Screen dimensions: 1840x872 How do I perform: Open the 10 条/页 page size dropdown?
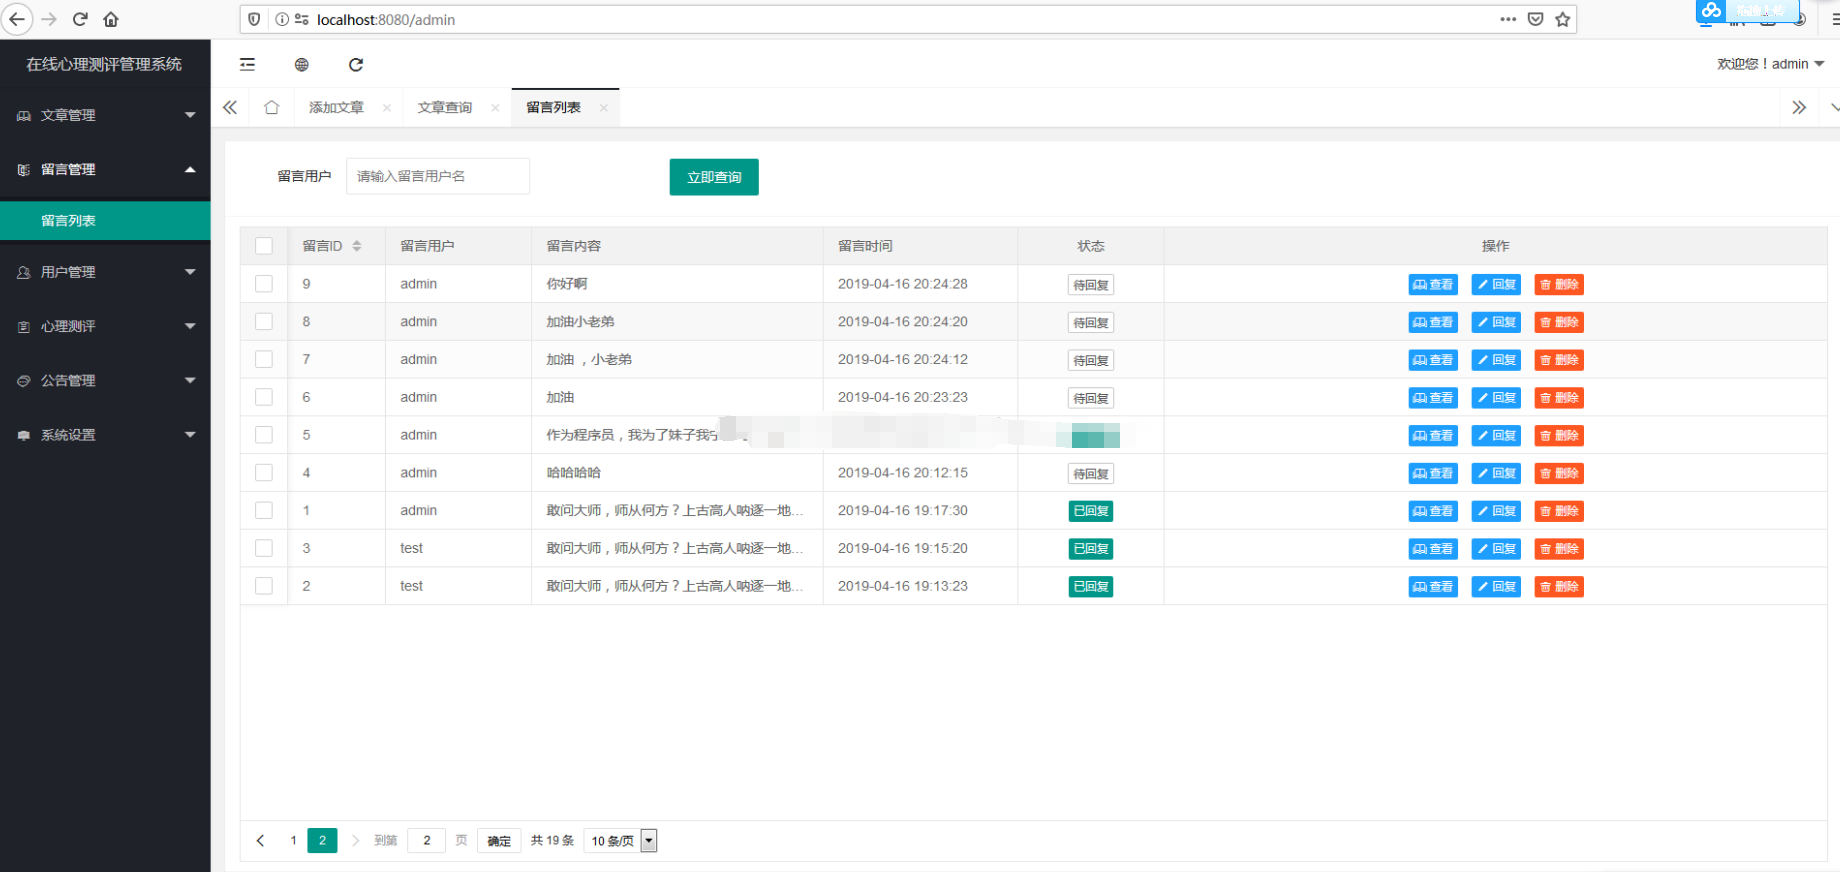pyautogui.click(x=621, y=841)
